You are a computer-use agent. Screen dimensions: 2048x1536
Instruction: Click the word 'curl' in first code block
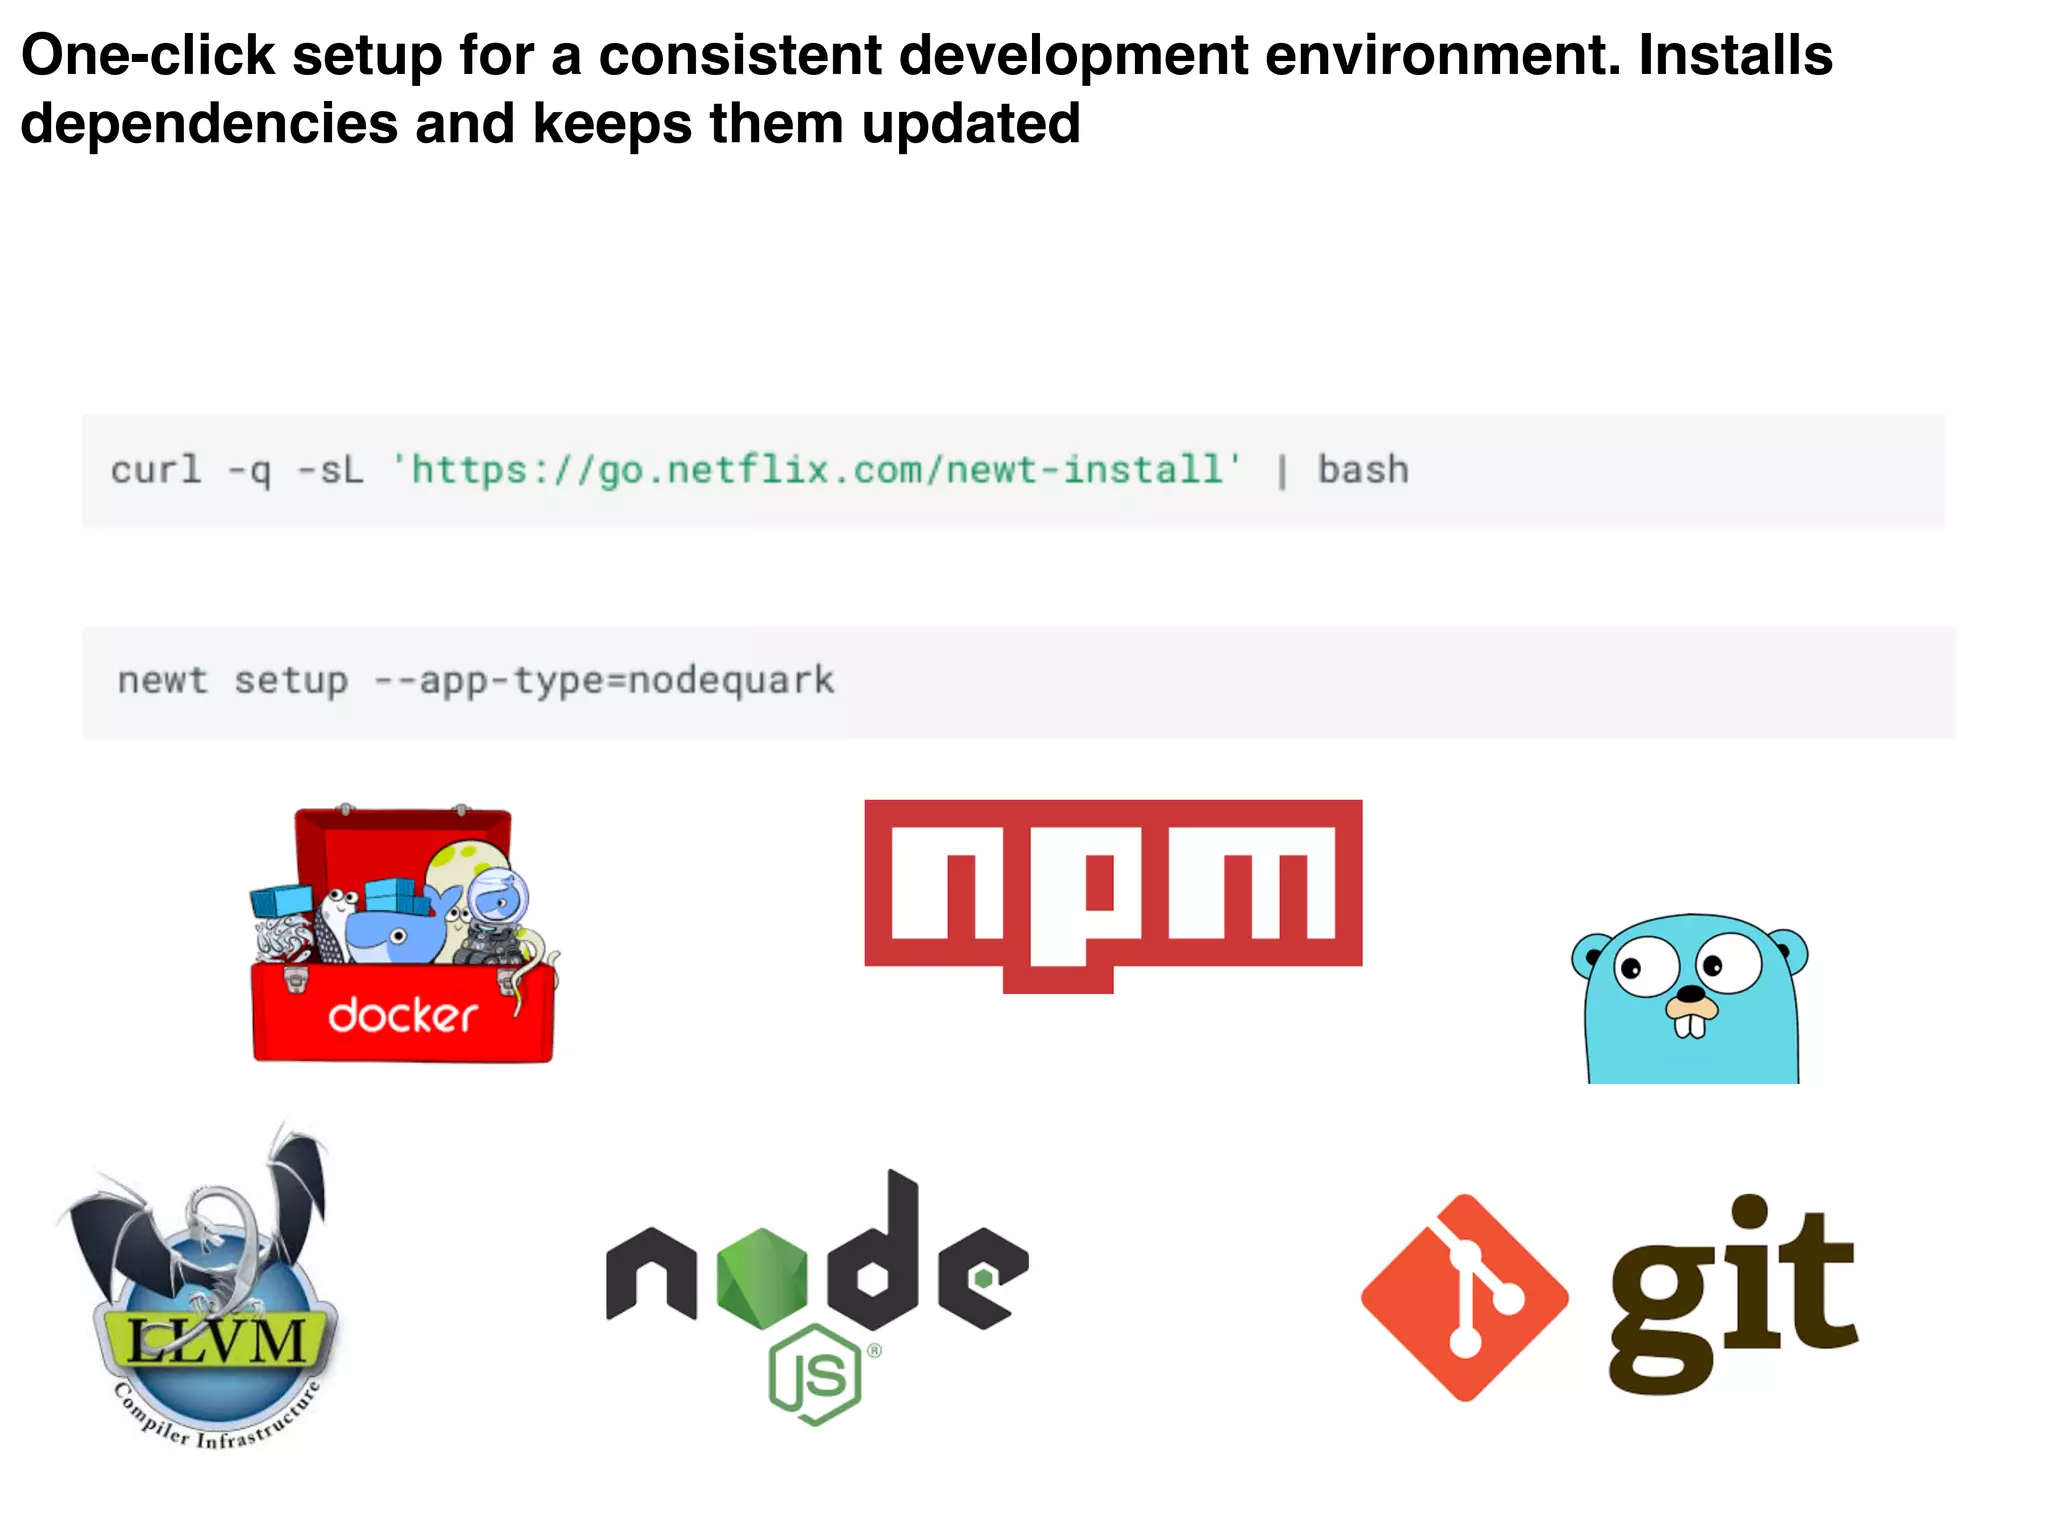156,470
